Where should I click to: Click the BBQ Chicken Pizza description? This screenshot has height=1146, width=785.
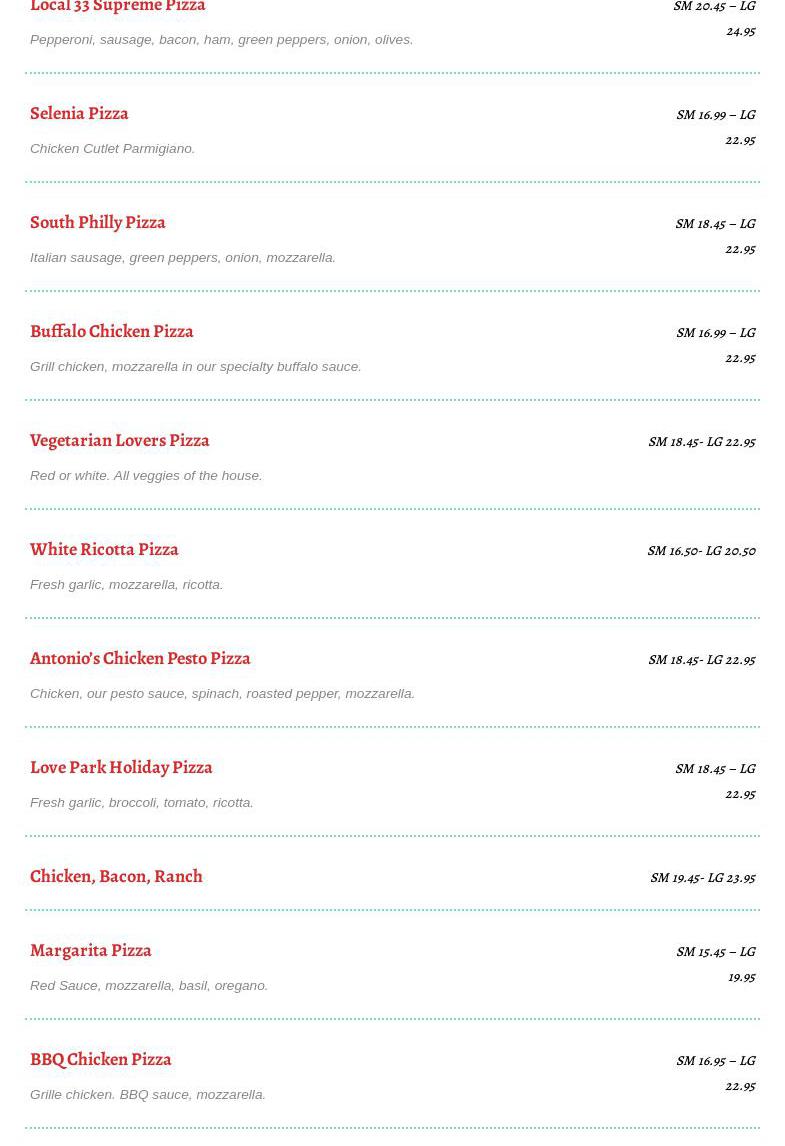click(x=147, y=1094)
